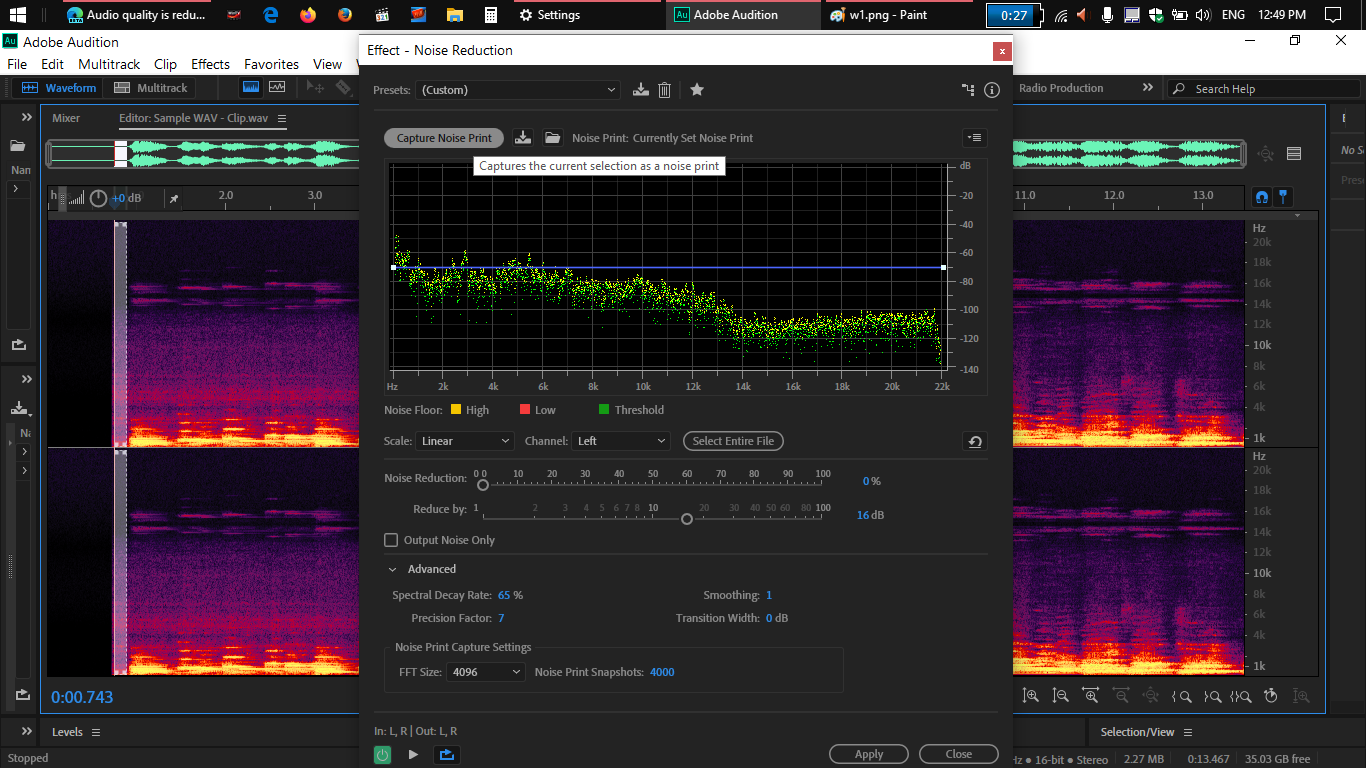This screenshot has width=1366, height=768.
Task: Save settings as a preset icon
Action: (641, 90)
